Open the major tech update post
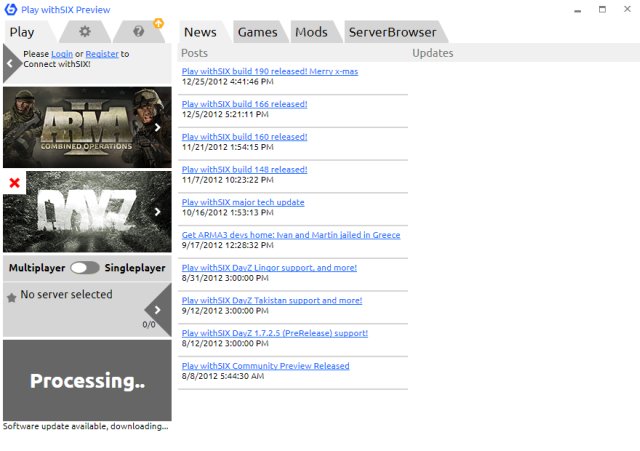Image resolution: width=640 pixels, height=451 pixels. click(243, 202)
